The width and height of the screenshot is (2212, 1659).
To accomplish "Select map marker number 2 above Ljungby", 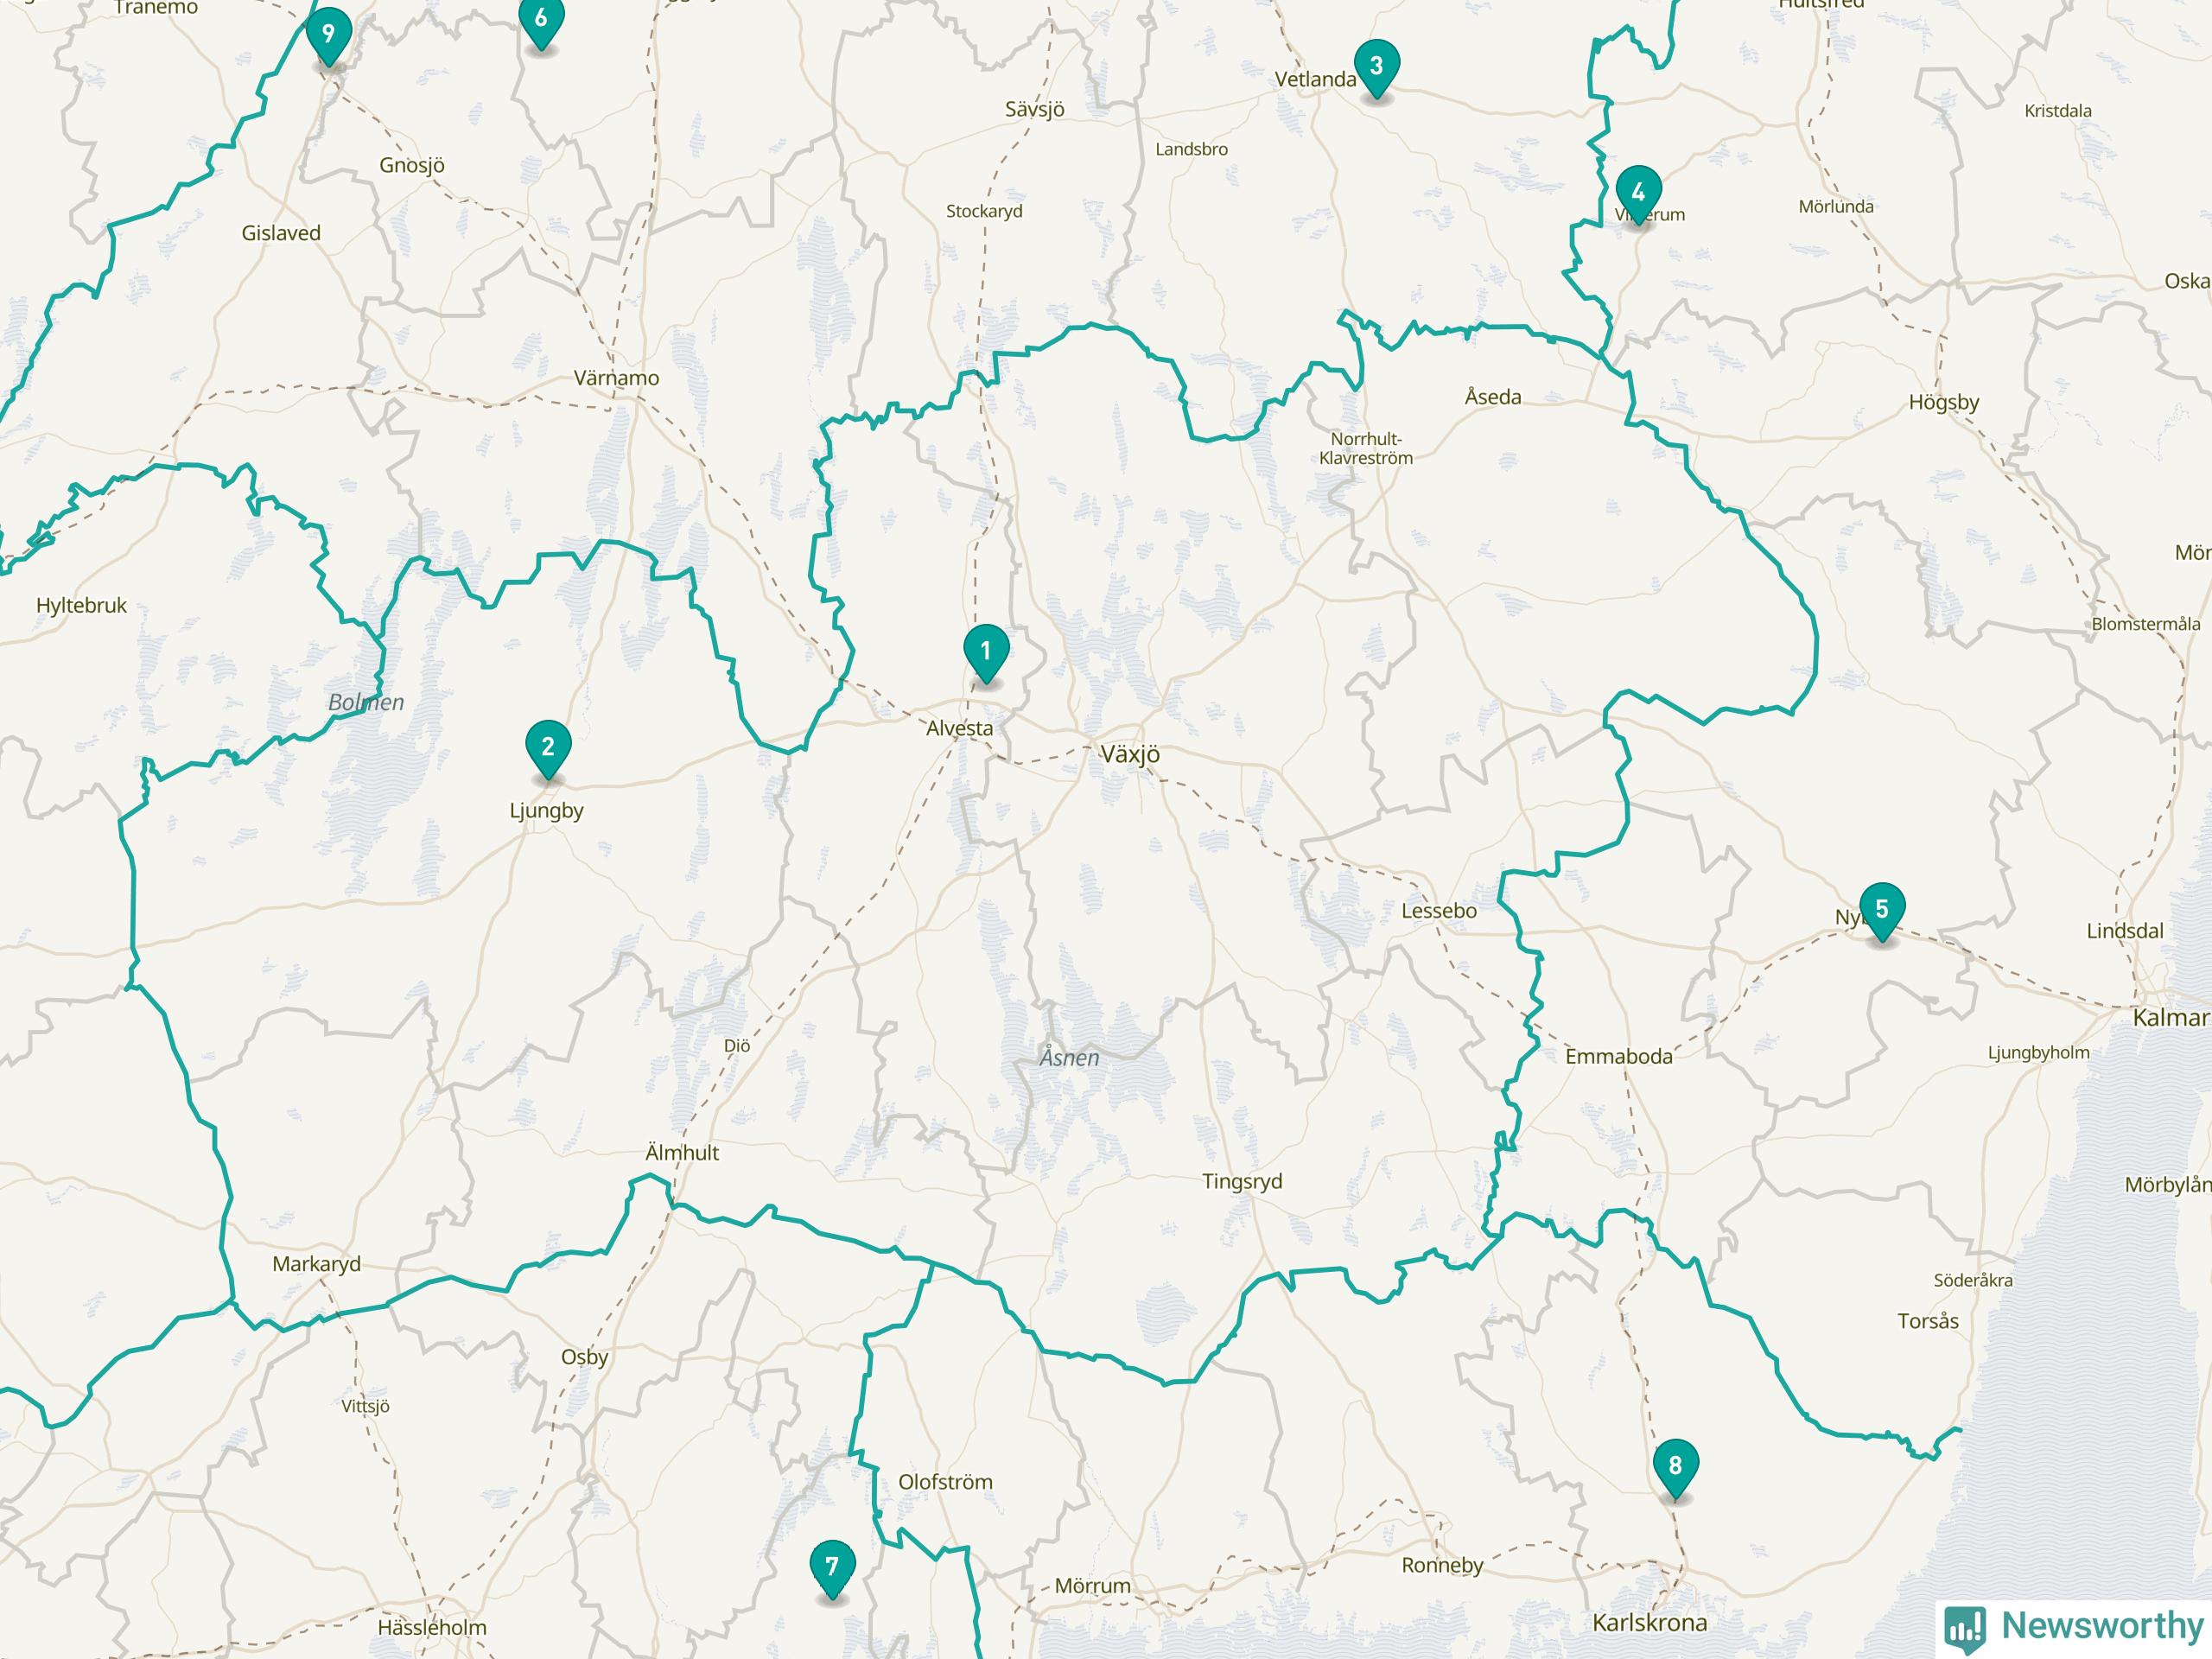I will [x=548, y=750].
